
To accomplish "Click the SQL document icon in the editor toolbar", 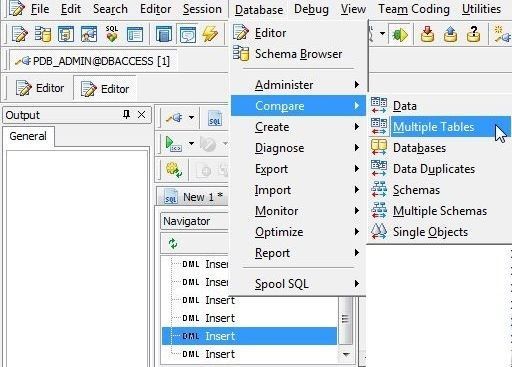I will coord(214,118).
